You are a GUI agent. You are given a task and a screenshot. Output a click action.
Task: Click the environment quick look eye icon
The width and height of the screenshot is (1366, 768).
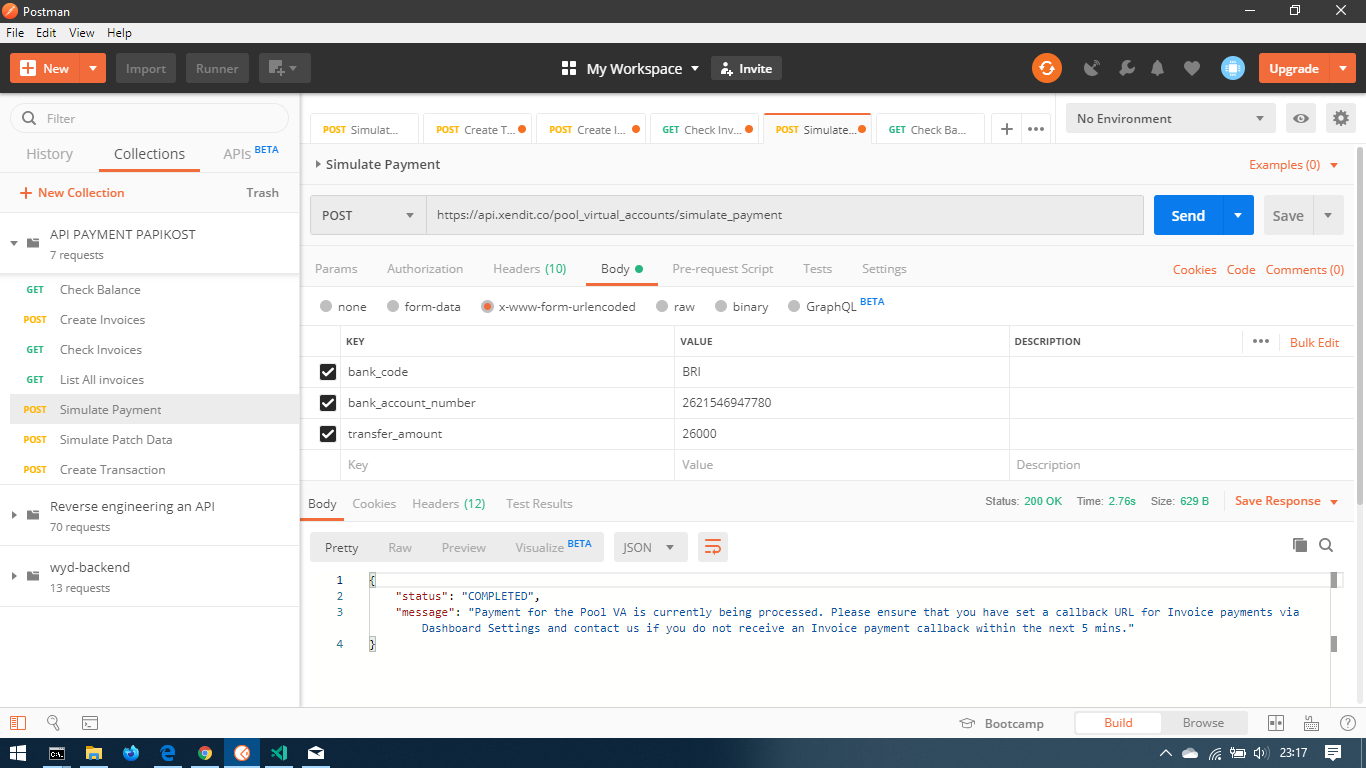[x=1301, y=118]
